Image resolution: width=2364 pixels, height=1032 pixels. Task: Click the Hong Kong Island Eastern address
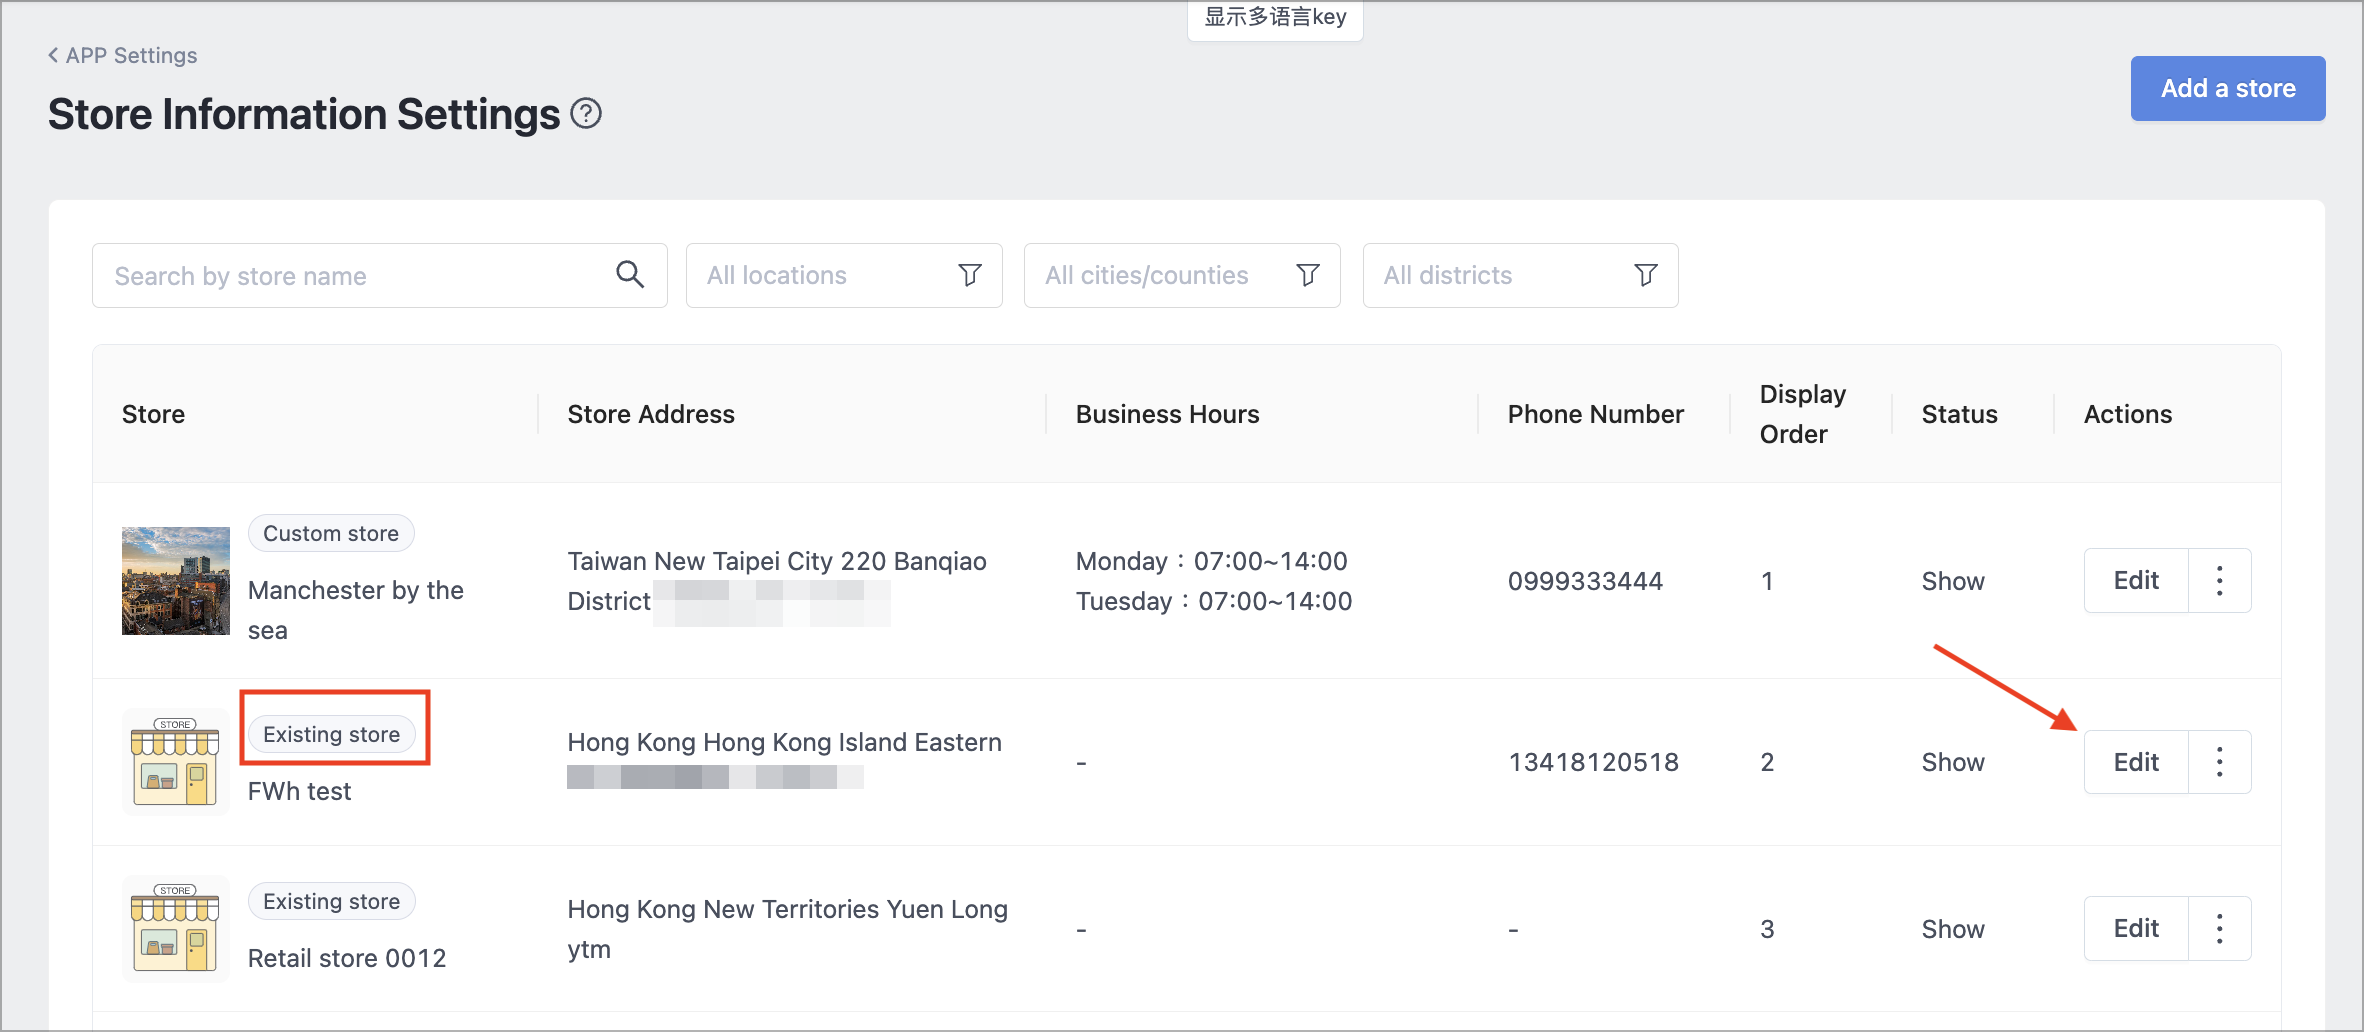[784, 742]
